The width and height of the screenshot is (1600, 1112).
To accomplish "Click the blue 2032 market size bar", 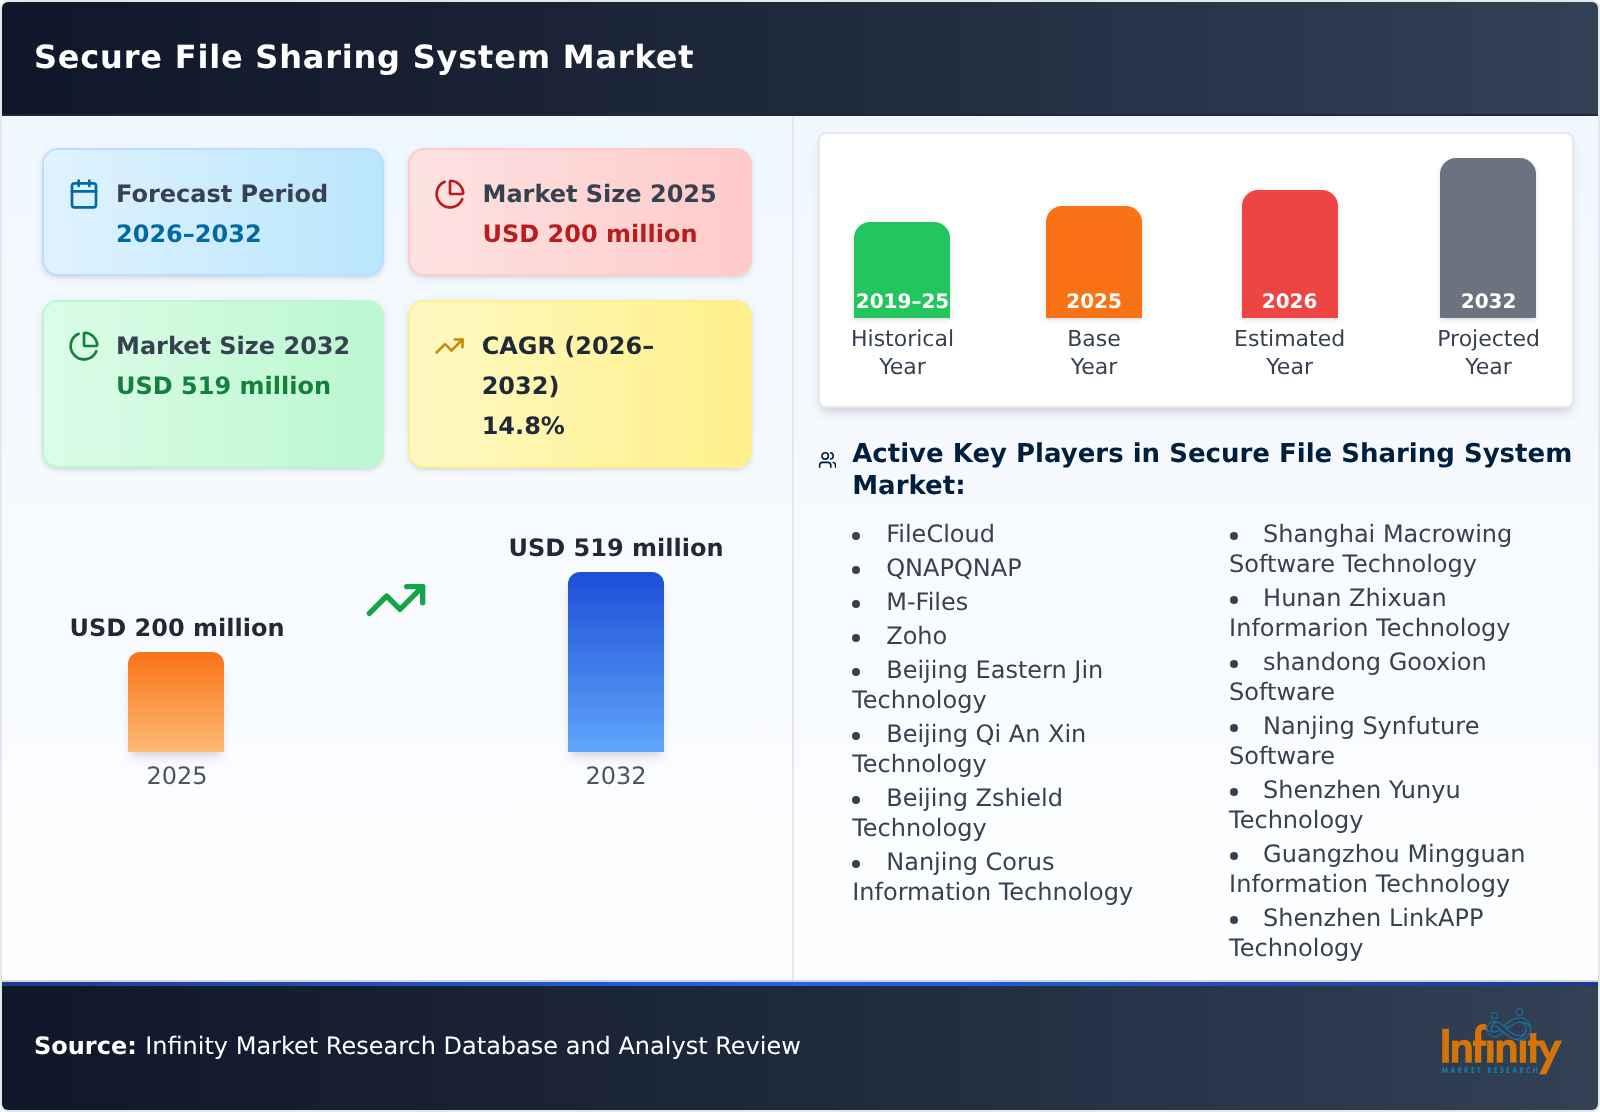I will [x=616, y=662].
